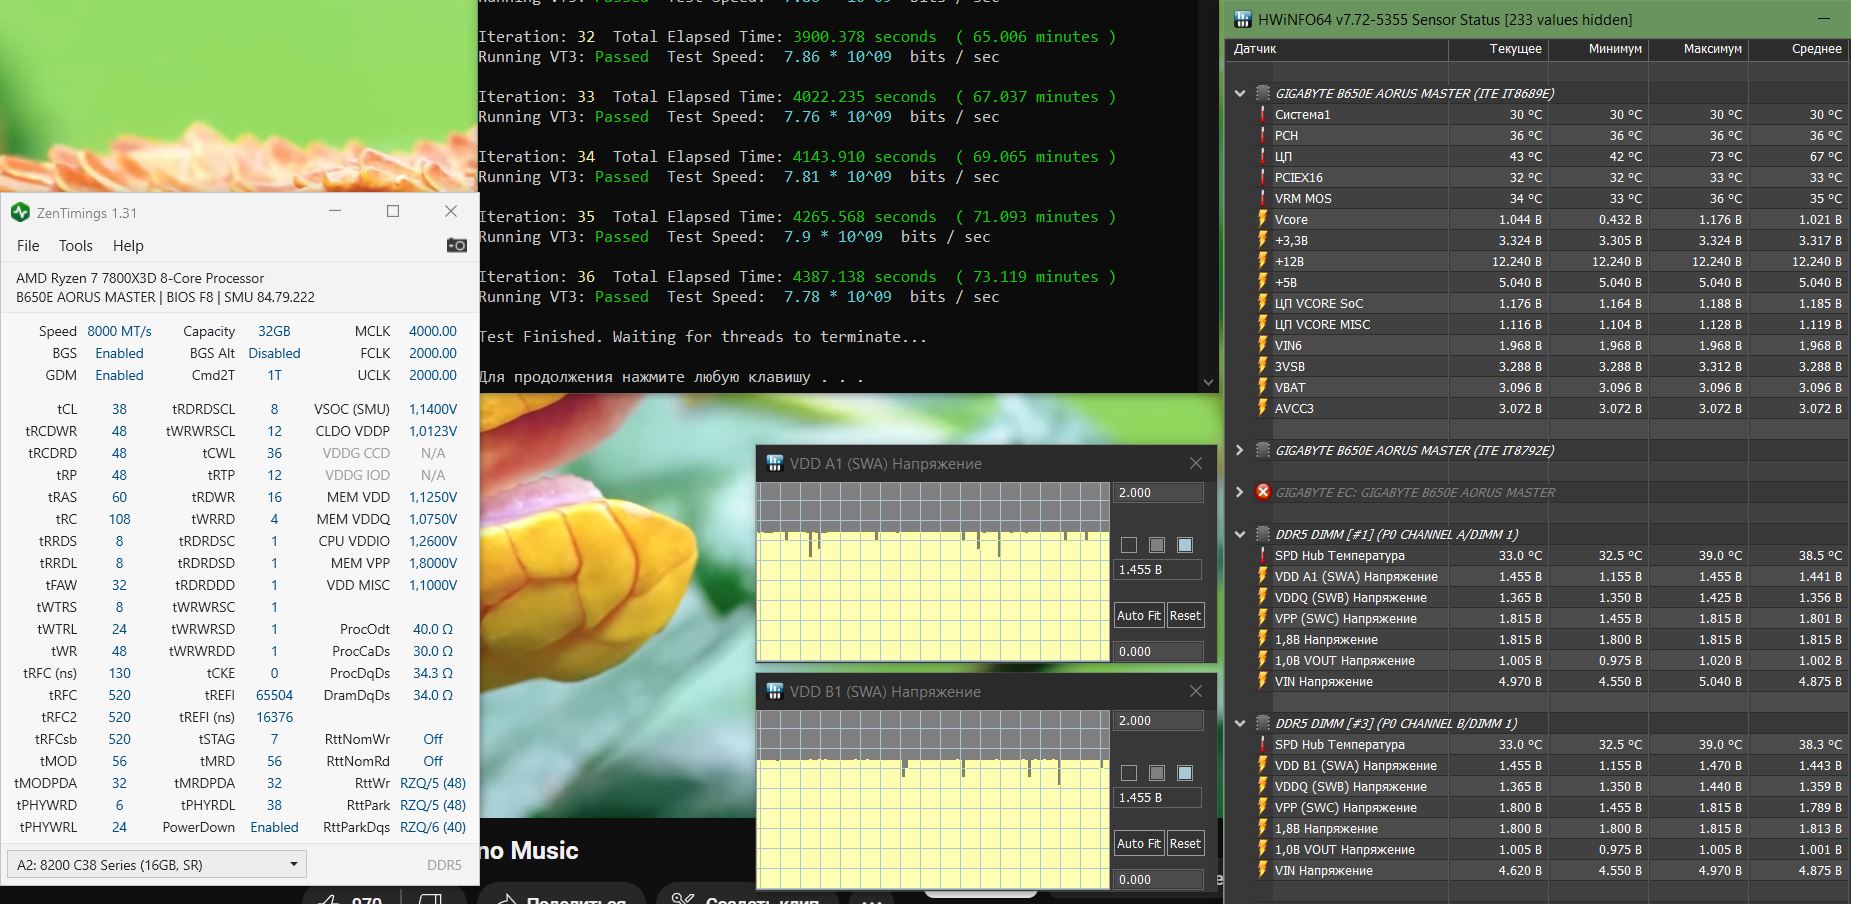Click the 2.000 maximum field in VDD B1 graph
The image size is (1851, 904).
[1158, 720]
